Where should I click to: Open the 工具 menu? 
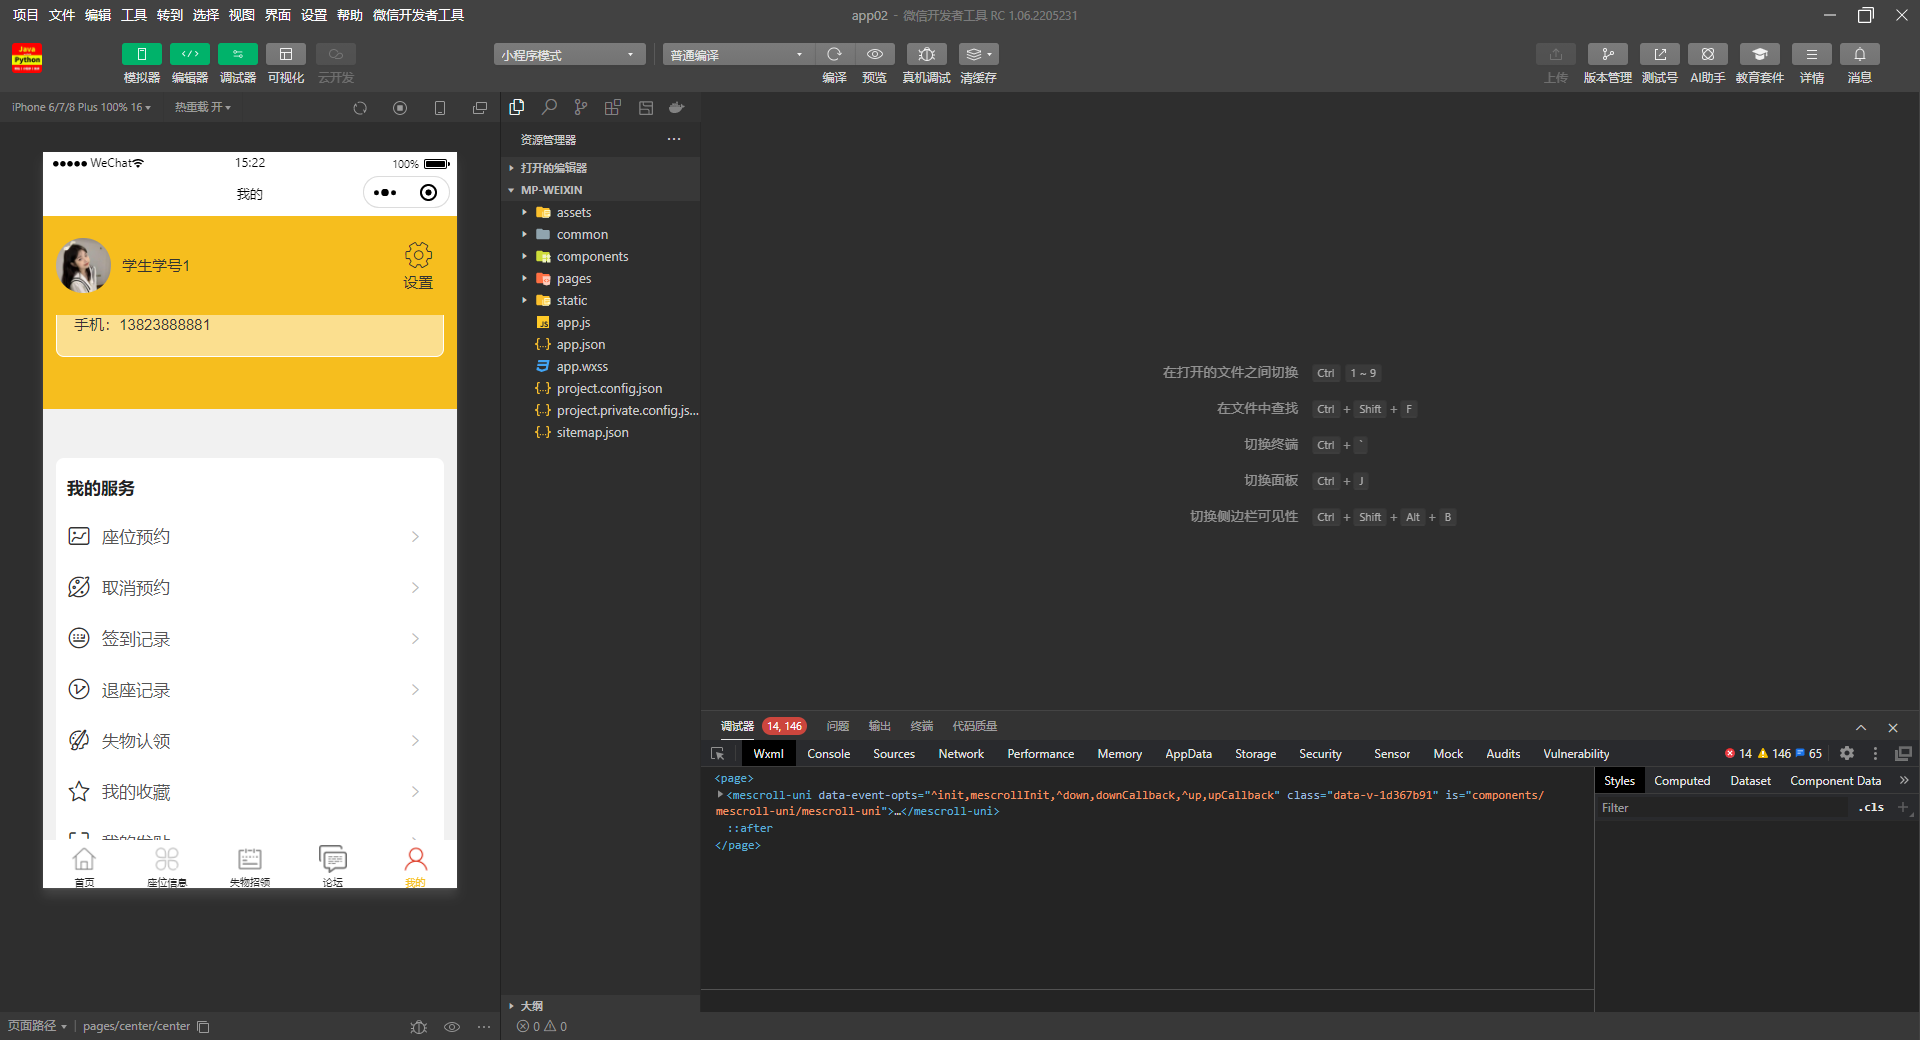pyautogui.click(x=134, y=15)
